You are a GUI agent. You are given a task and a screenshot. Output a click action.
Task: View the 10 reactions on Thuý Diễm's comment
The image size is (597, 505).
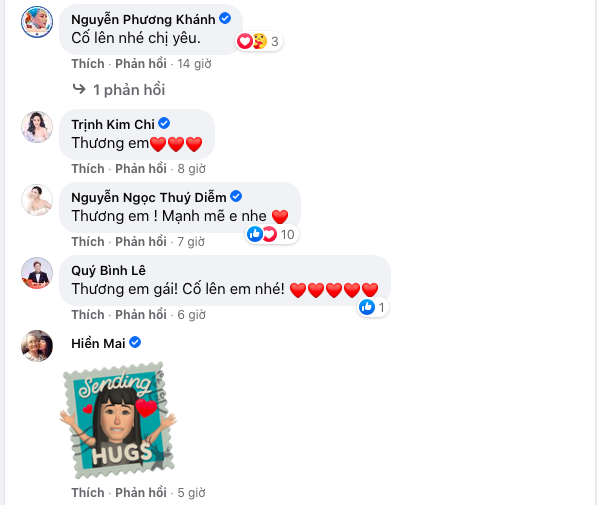271,234
